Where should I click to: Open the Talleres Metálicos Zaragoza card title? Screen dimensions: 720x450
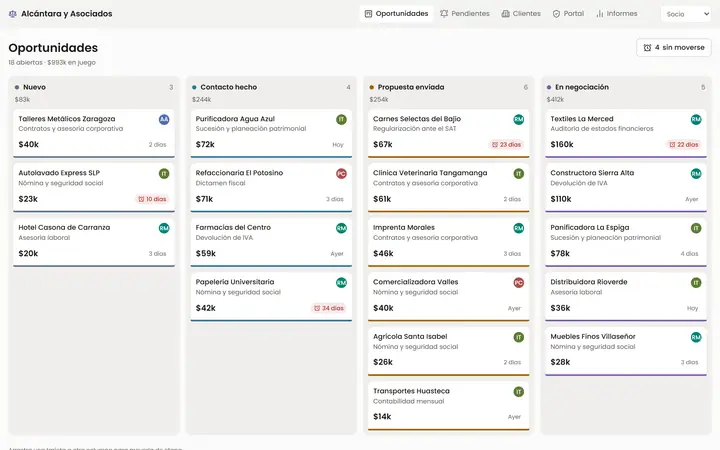tap(67, 118)
